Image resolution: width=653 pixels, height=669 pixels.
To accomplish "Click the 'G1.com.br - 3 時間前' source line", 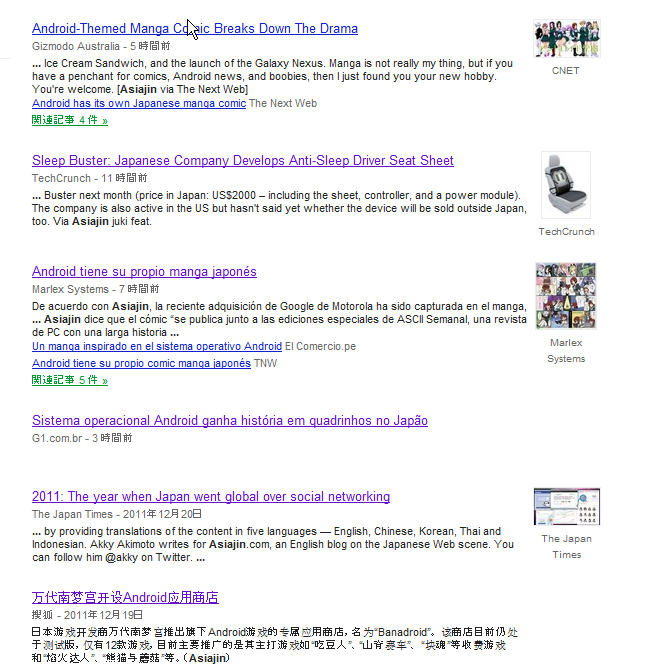I will (x=82, y=438).
